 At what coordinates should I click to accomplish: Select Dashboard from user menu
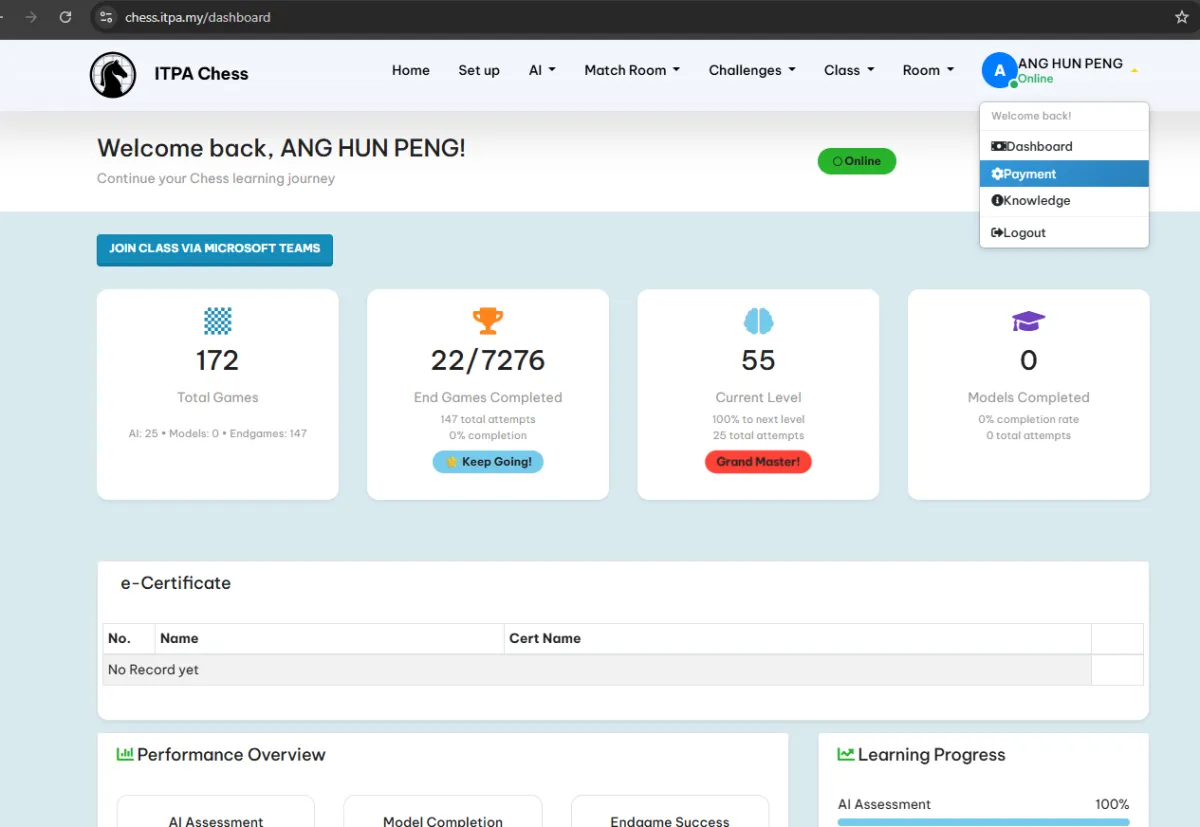point(1064,146)
